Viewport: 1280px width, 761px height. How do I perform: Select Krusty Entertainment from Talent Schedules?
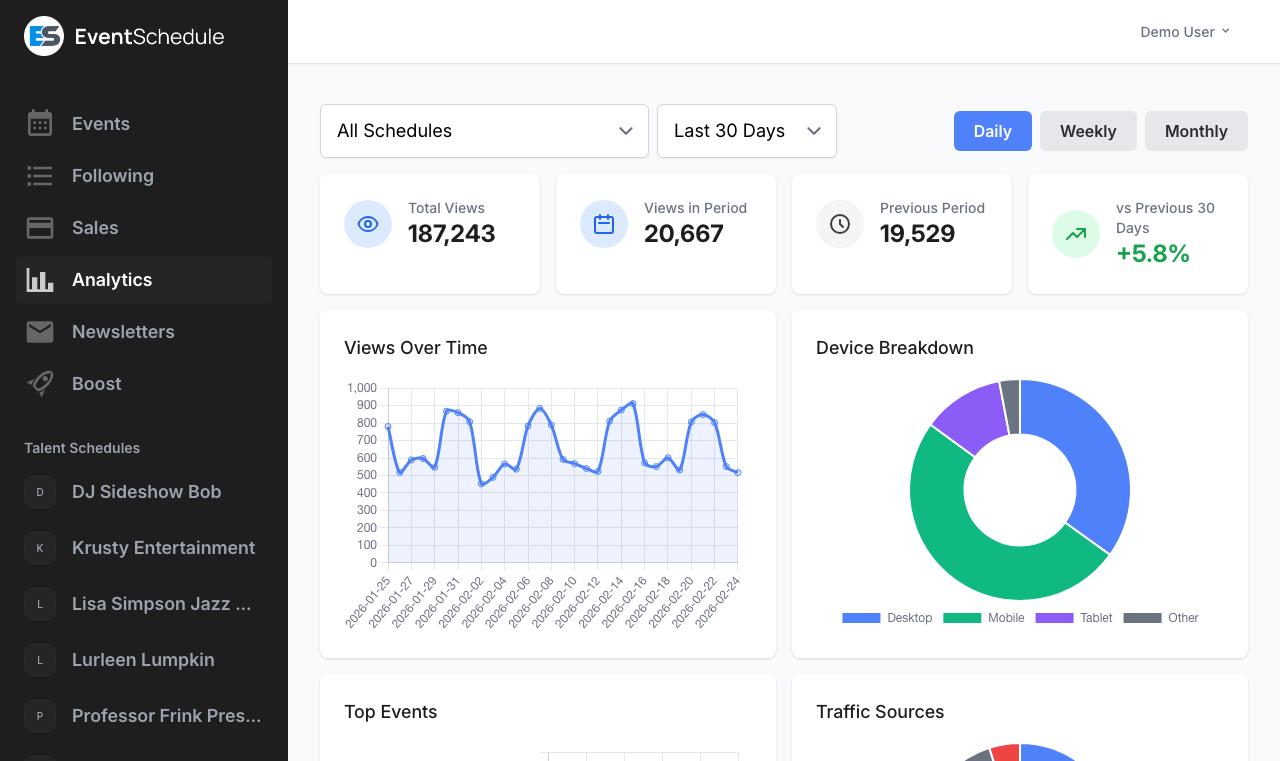[163, 547]
